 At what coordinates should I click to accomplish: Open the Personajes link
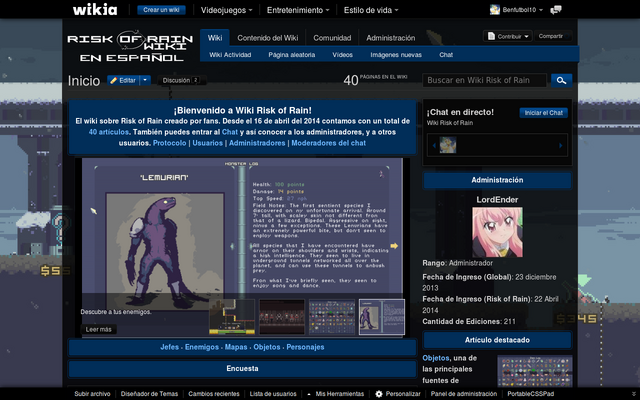click(305, 347)
